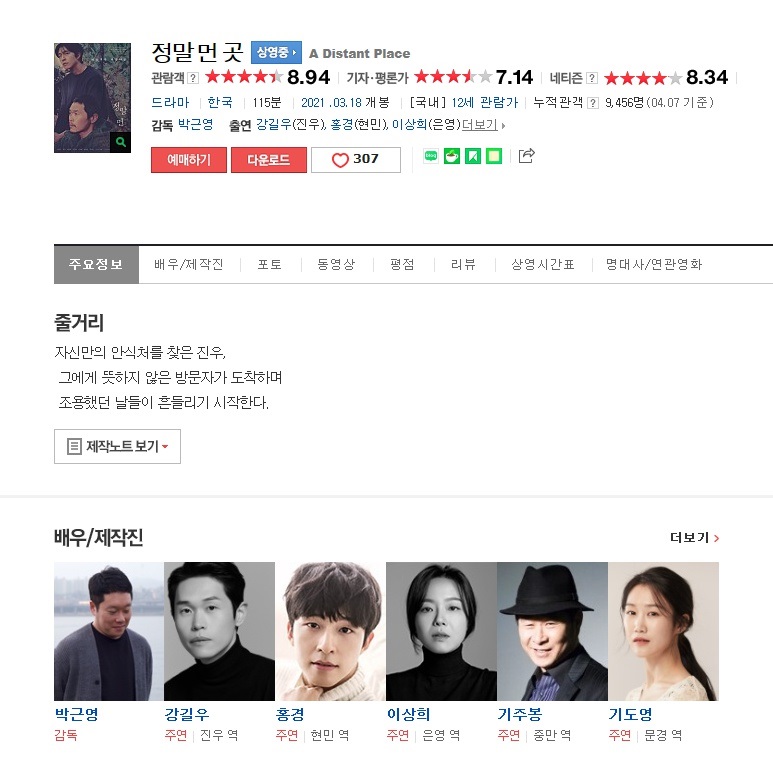Open 더보기 in the 배우/제작진 section
The image size is (773, 763).
[694, 538]
